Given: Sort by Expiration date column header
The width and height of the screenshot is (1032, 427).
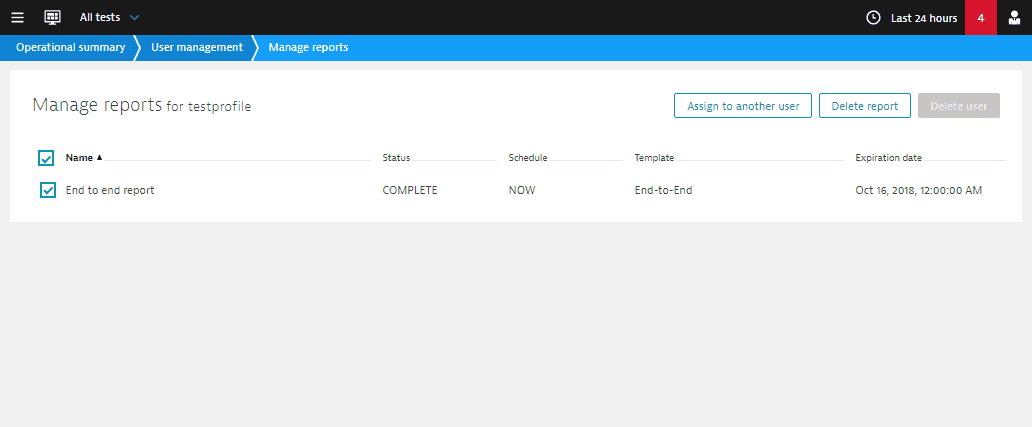Looking at the screenshot, I should point(889,158).
